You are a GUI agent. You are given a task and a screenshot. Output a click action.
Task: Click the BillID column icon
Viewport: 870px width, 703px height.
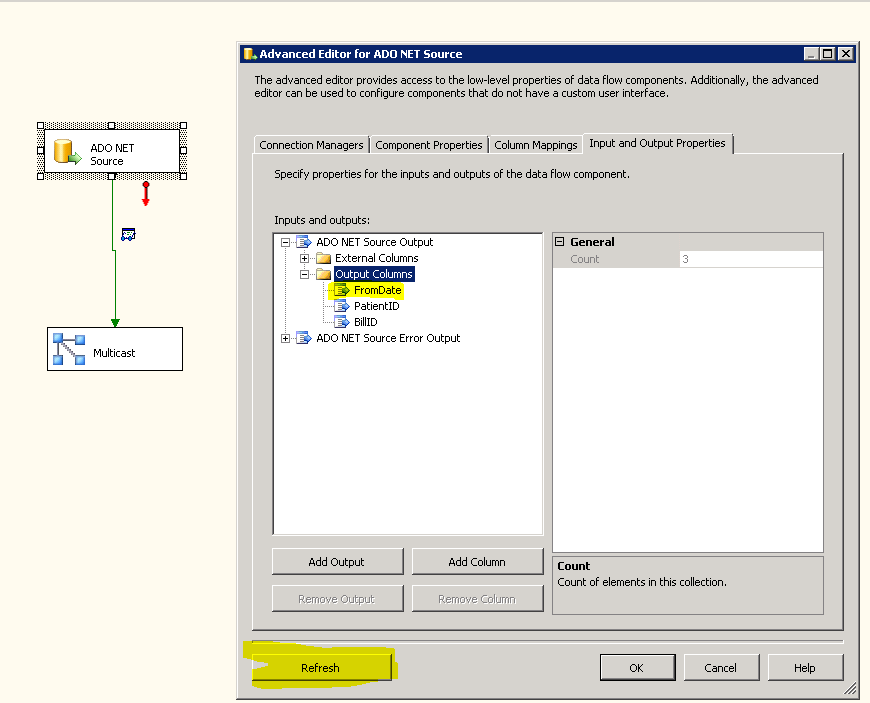click(x=341, y=322)
